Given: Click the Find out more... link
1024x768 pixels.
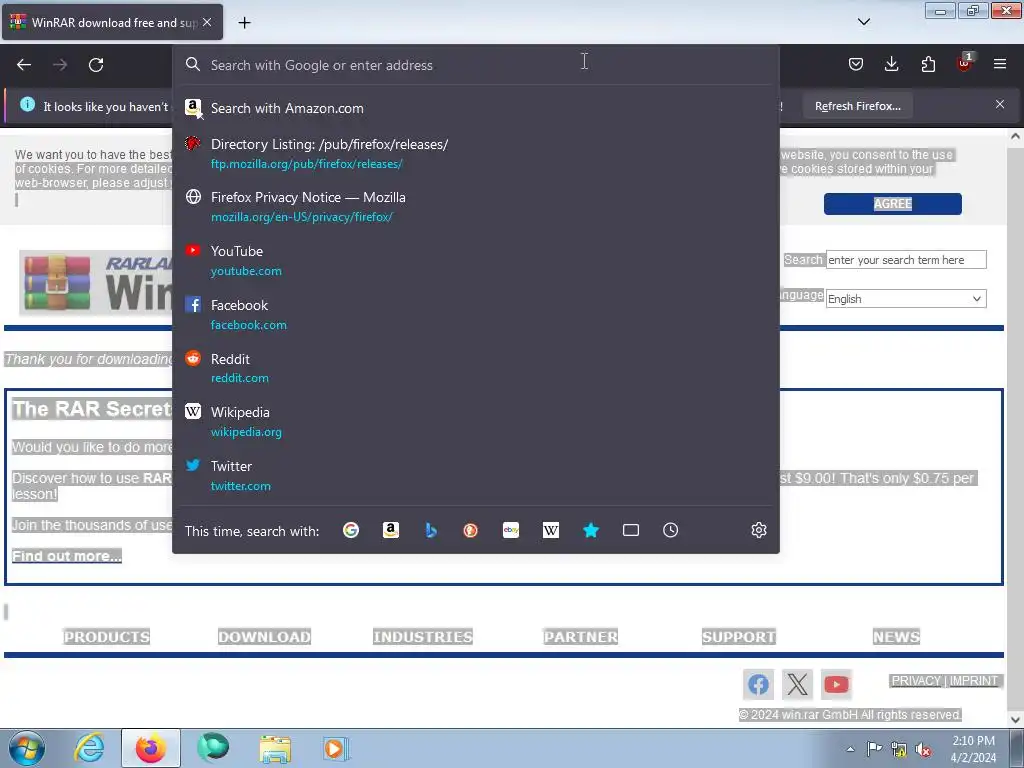Looking at the screenshot, I should (x=67, y=556).
